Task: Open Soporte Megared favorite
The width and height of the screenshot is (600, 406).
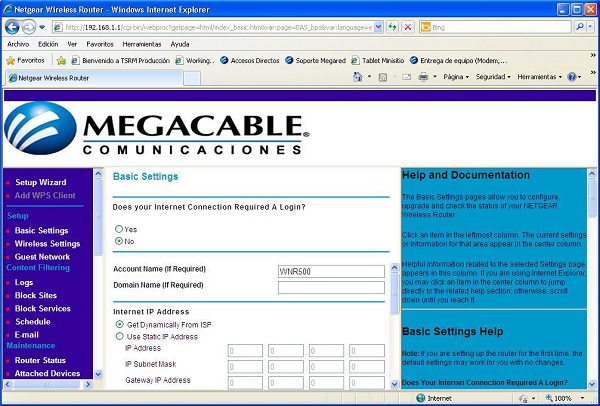Action: (x=315, y=60)
